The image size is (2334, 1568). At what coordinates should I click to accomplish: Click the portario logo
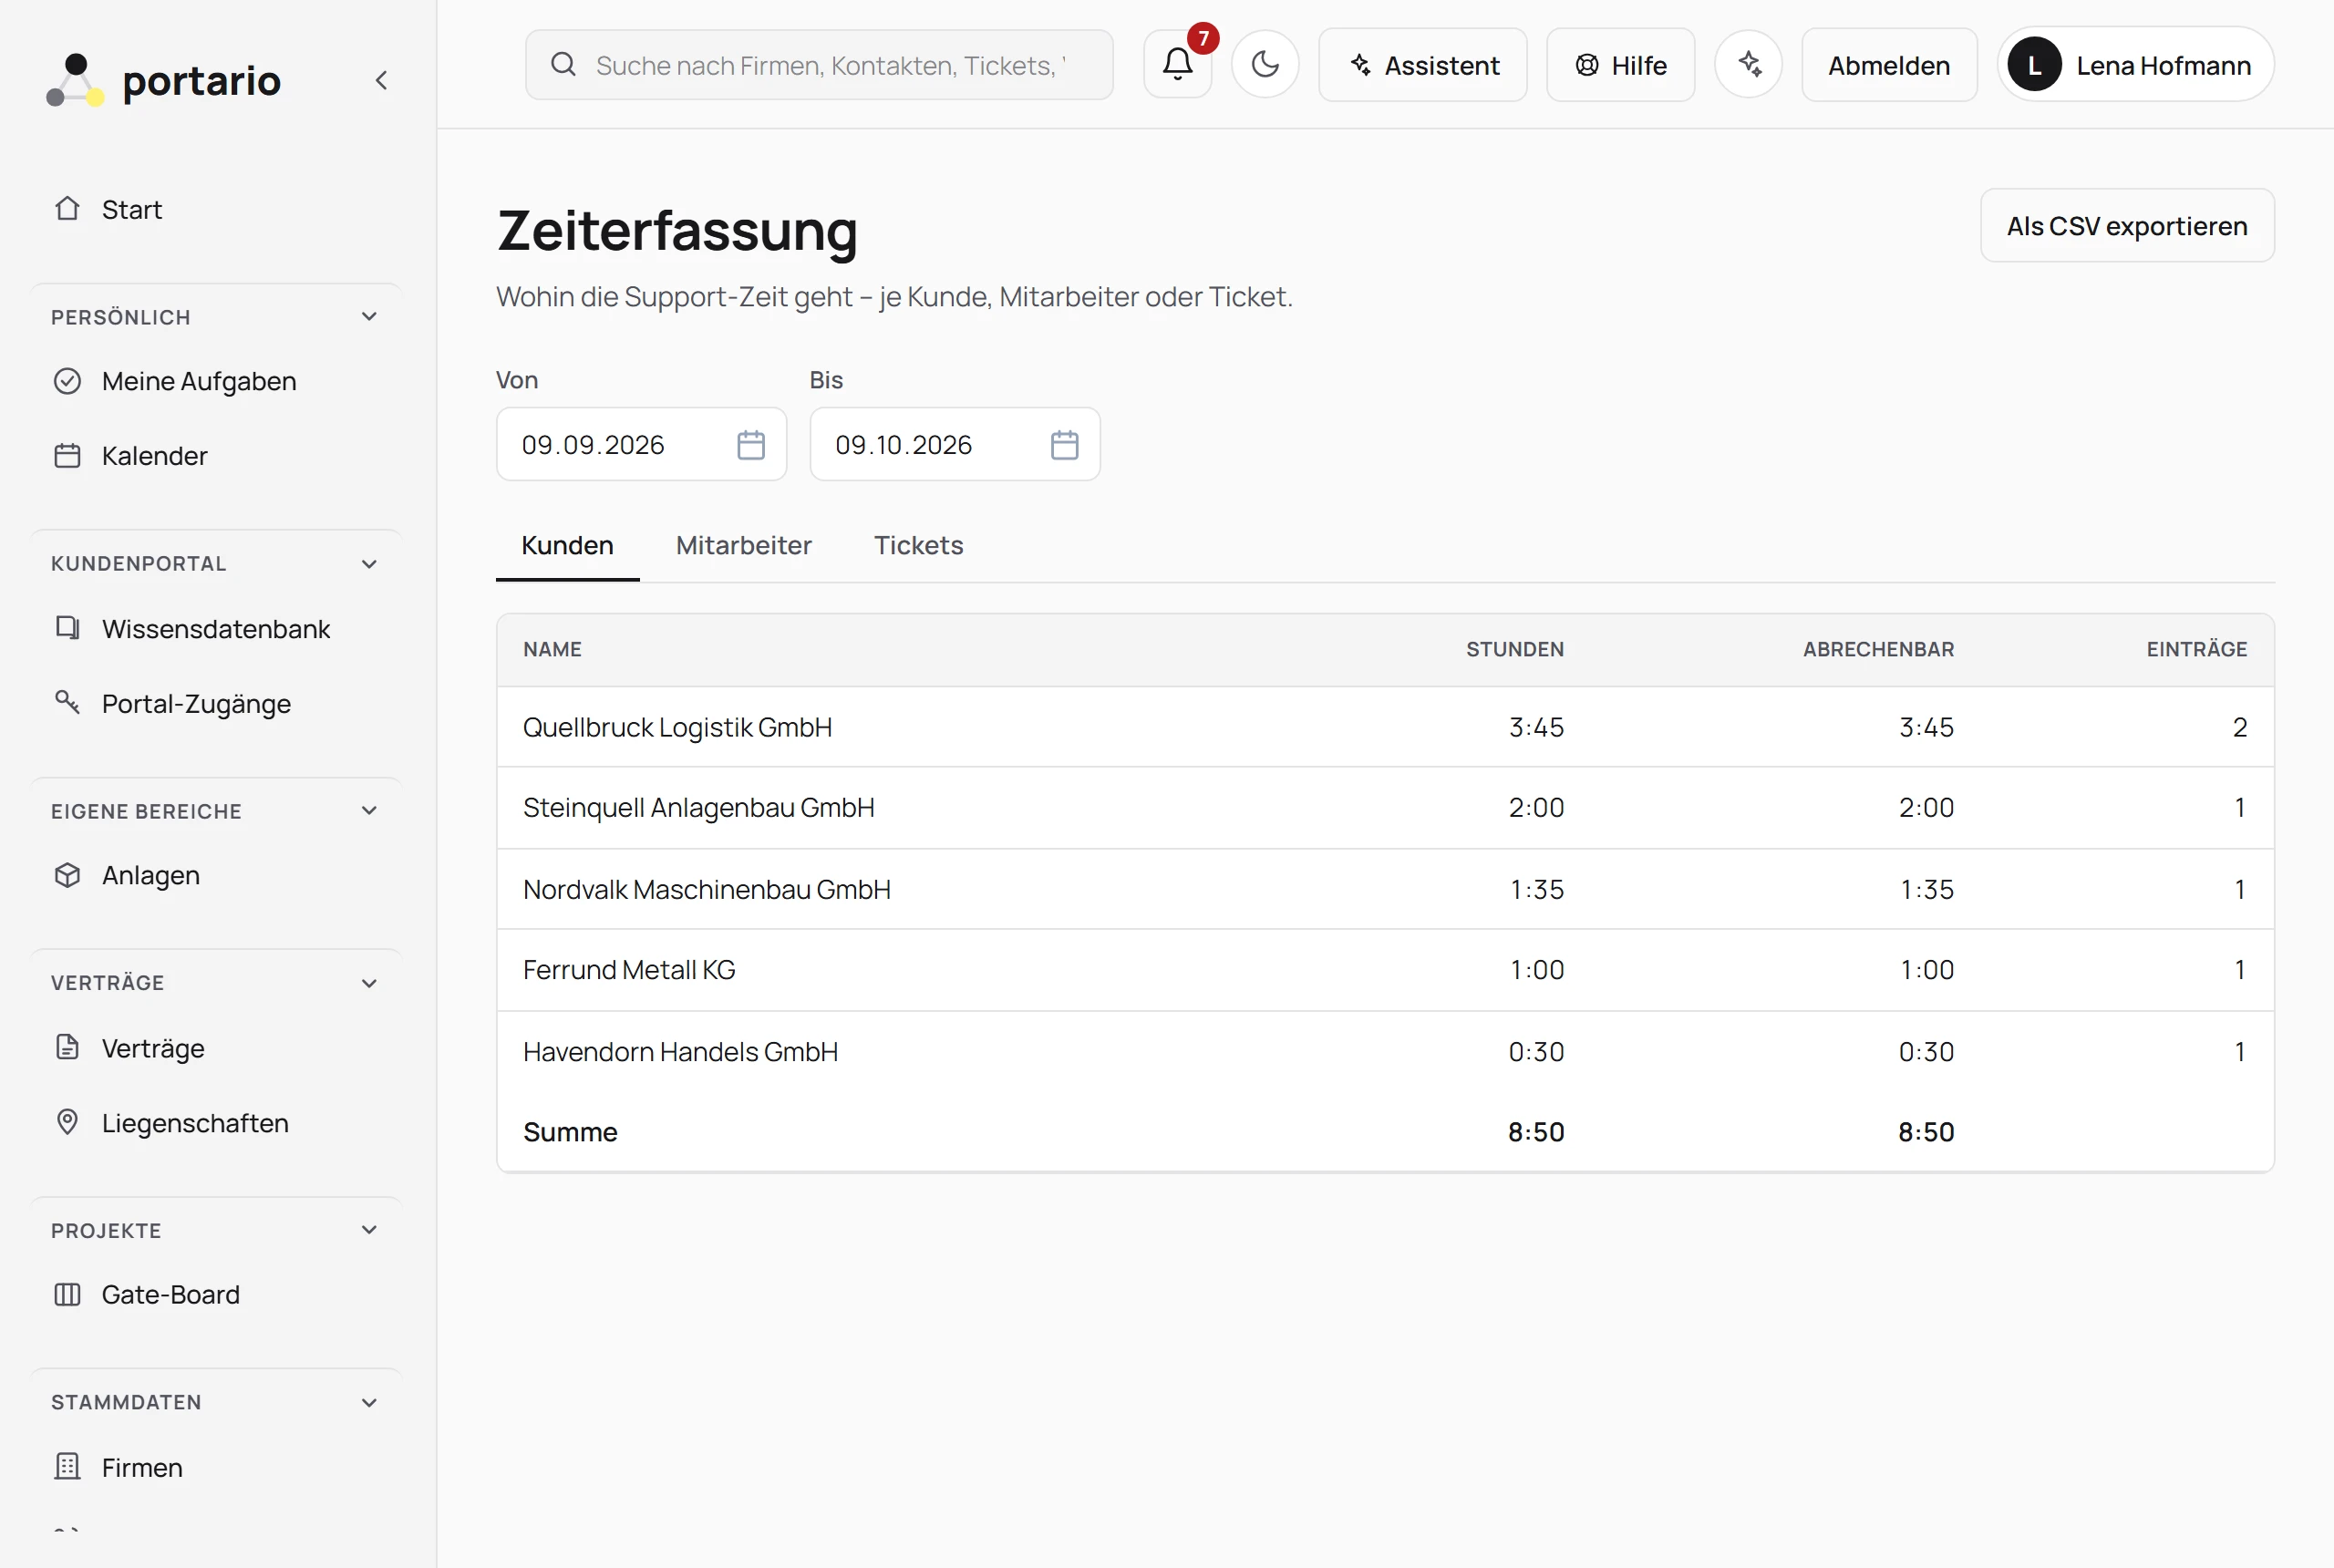click(164, 80)
